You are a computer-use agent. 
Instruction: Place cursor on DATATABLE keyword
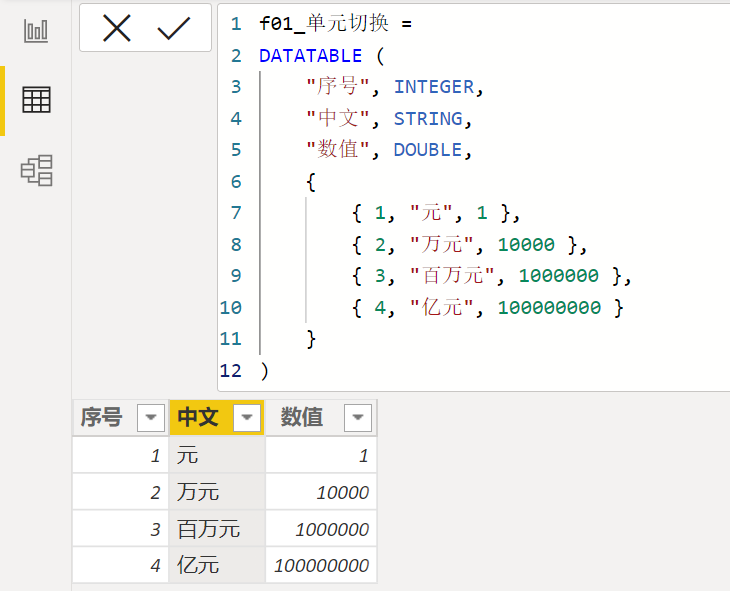tap(311, 56)
